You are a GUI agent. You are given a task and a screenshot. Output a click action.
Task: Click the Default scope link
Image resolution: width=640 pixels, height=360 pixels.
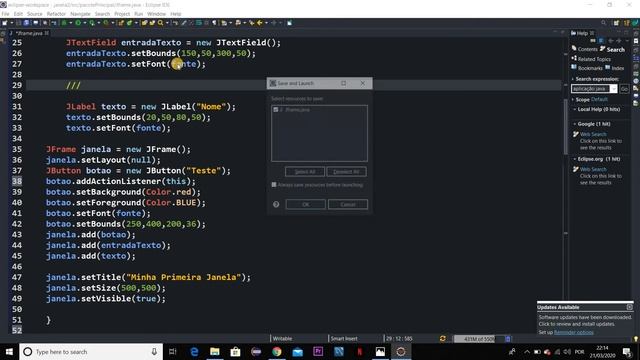[599, 100]
